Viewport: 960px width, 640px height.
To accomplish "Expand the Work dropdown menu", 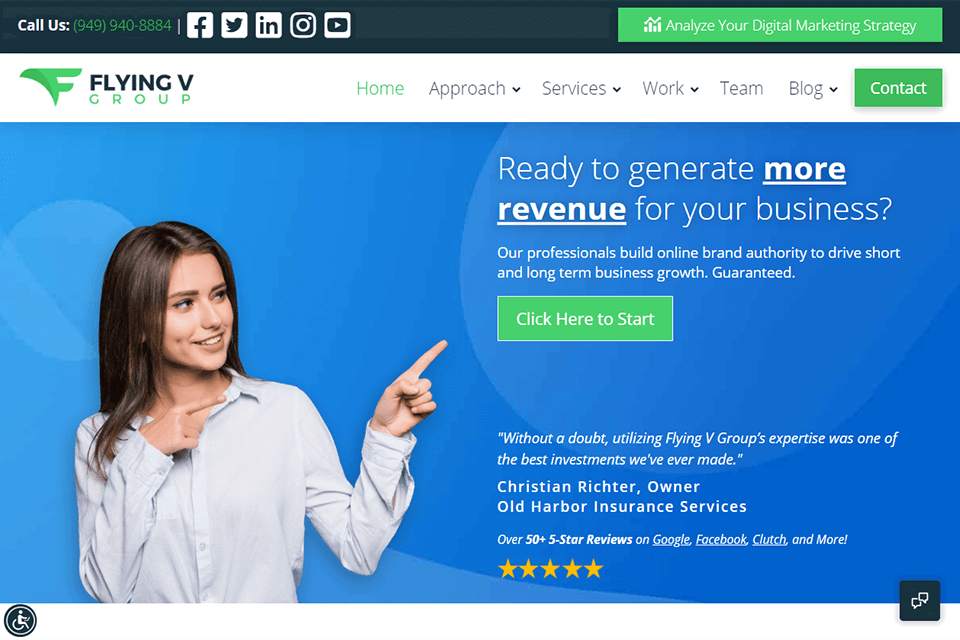I will click(x=670, y=88).
